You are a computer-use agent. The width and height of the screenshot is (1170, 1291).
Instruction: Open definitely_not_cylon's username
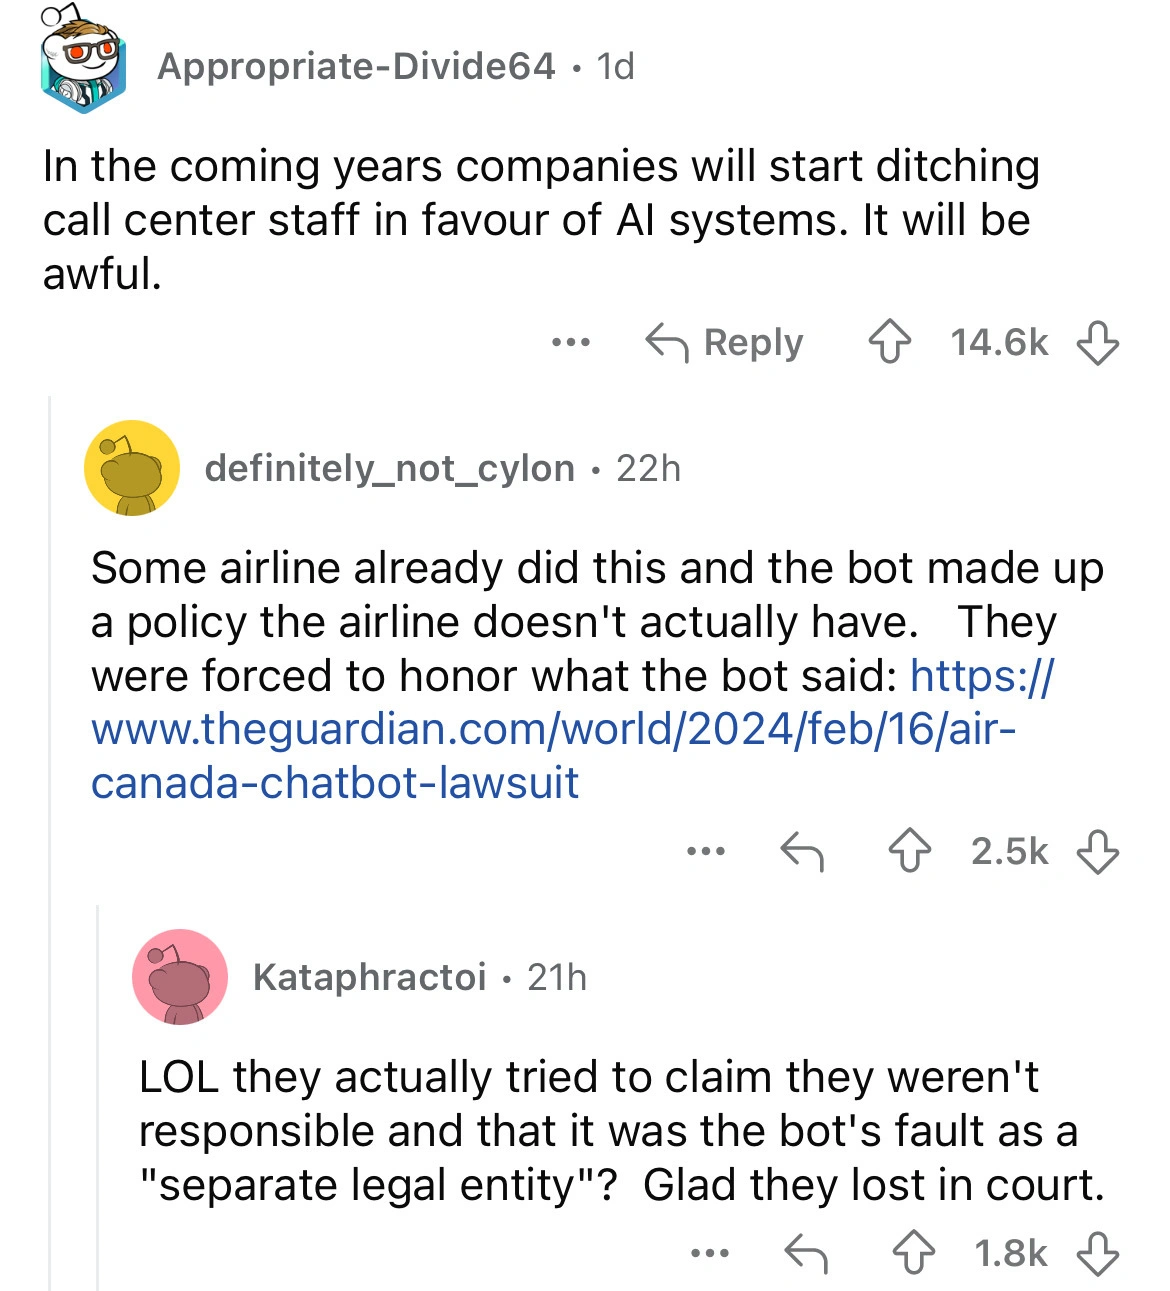(x=389, y=468)
